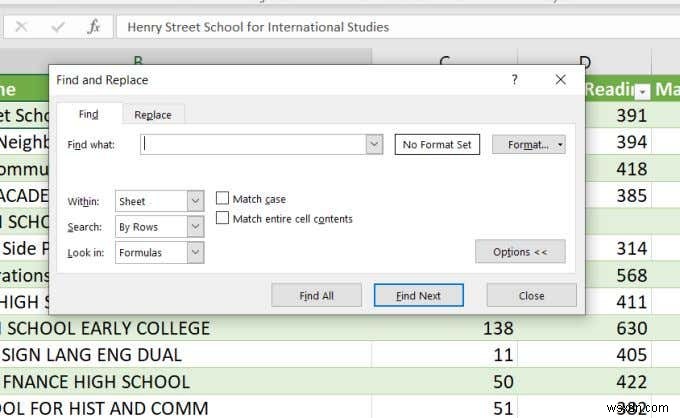Collapse options with Options << button
The height and width of the screenshot is (418, 680).
click(520, 251)
